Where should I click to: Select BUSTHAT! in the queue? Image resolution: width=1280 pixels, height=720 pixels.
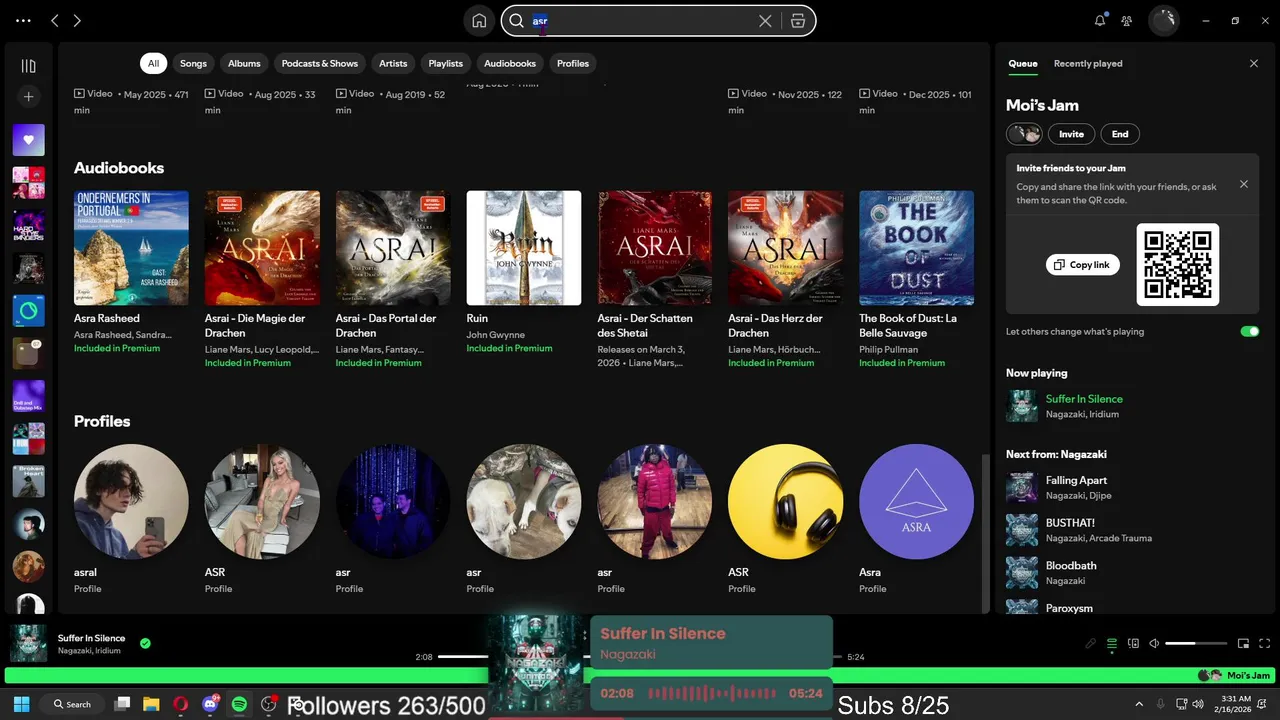(x=1070, y=523)
